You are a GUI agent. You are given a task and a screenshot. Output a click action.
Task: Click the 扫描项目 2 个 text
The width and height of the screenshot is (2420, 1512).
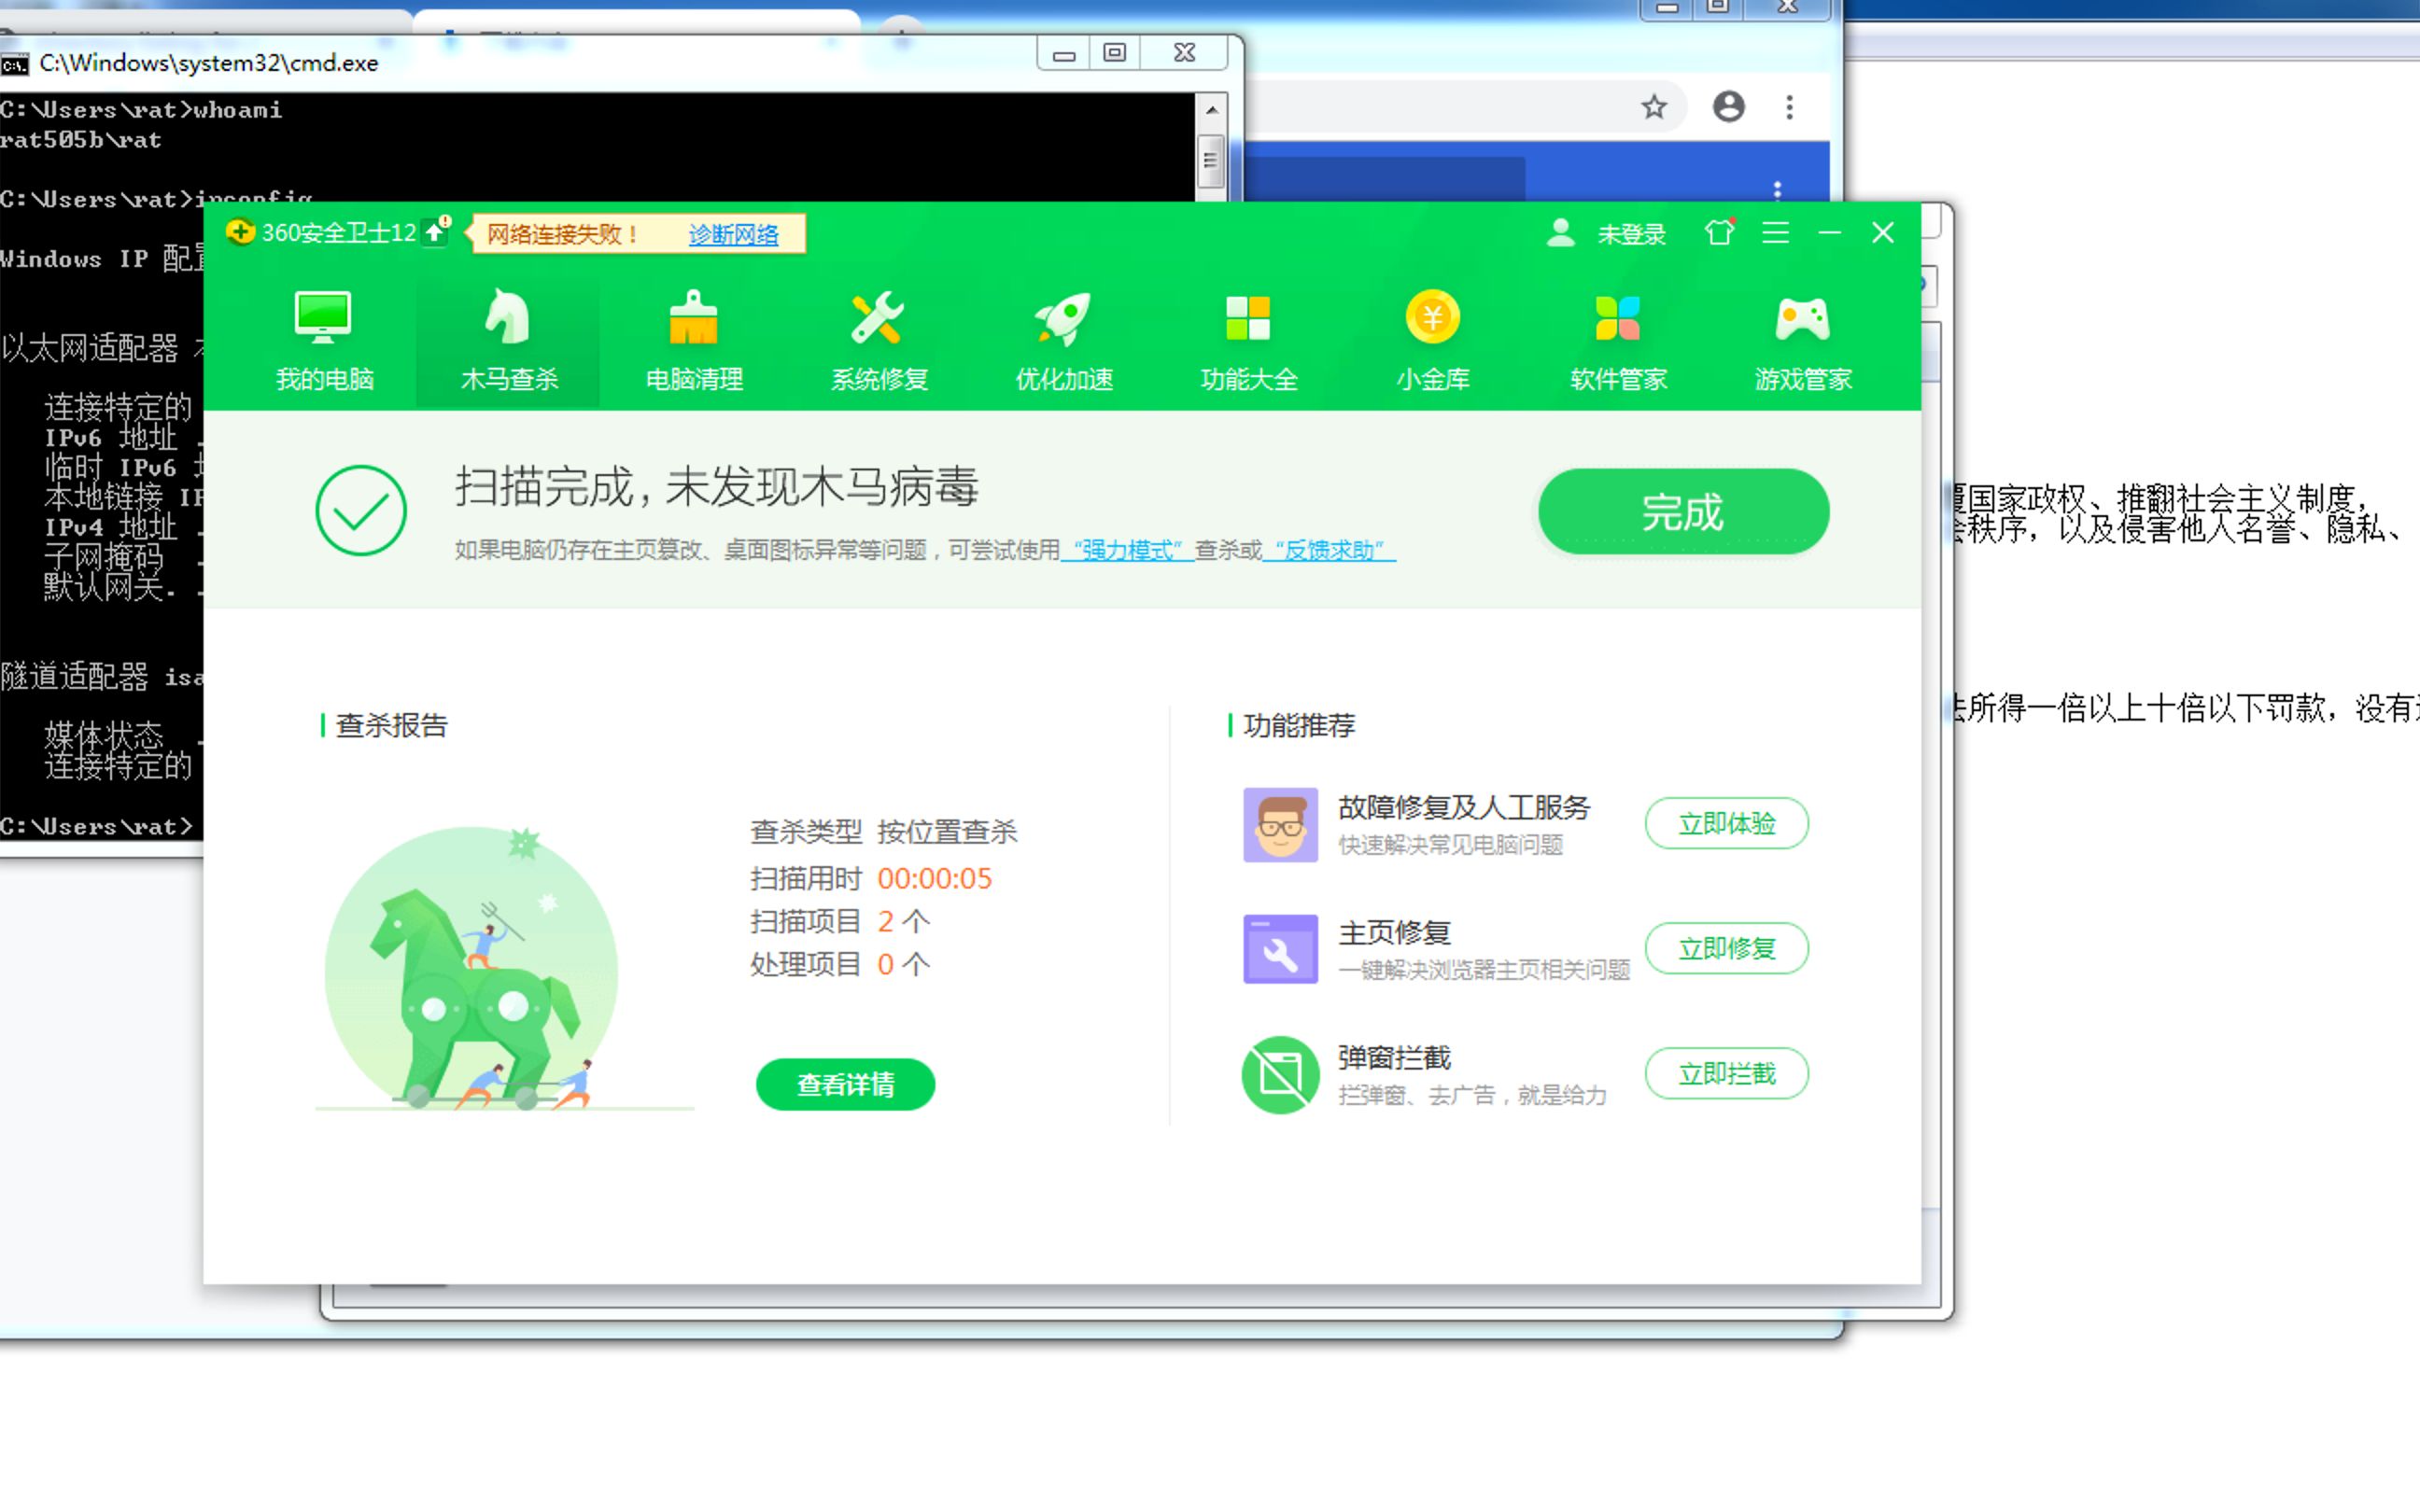pos(840,921)
